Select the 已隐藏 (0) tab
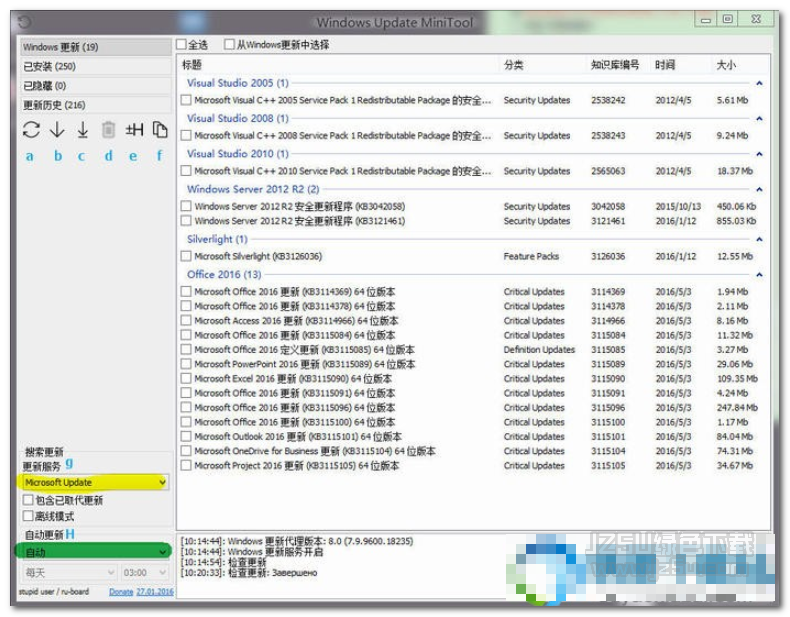Viewport: 790px width, 617px height. [x=96, y=86]
